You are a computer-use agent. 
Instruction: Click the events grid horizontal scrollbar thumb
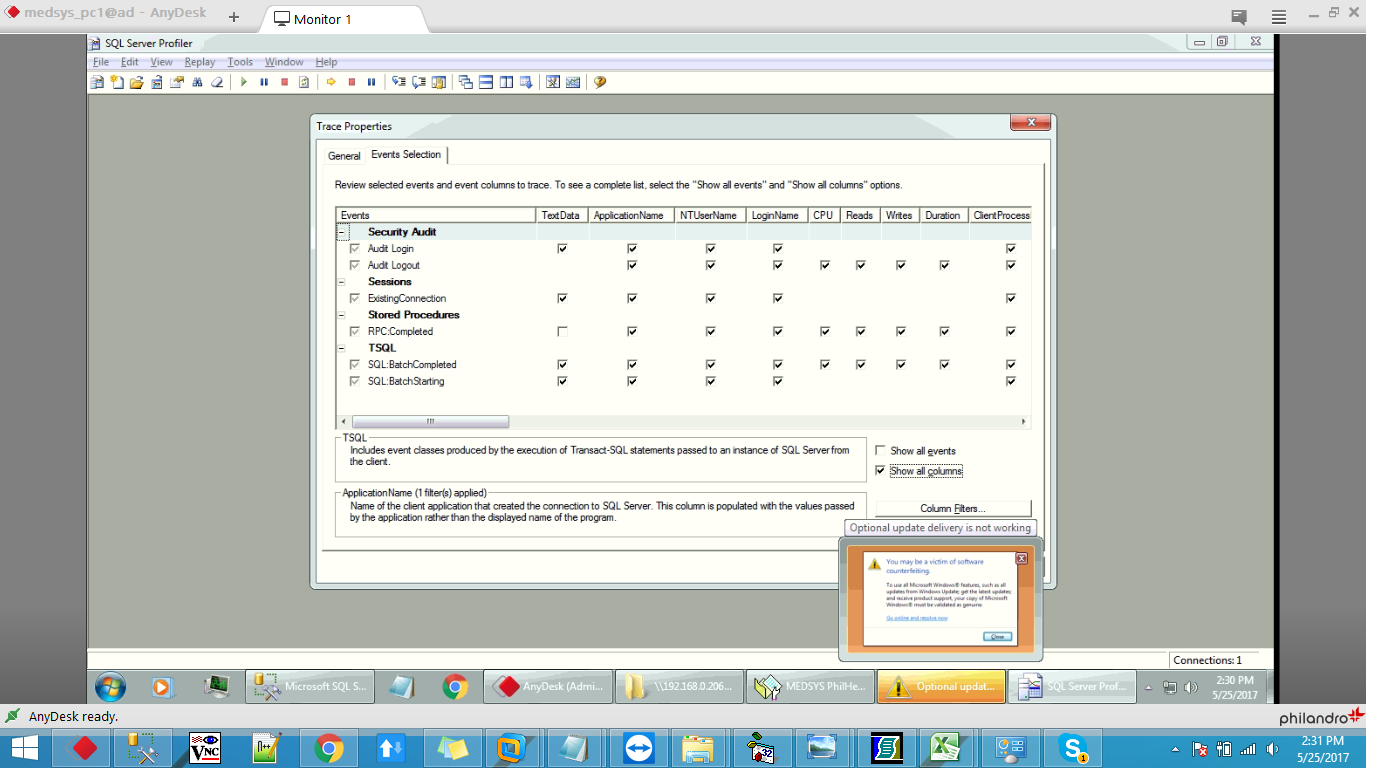point(430,422)
